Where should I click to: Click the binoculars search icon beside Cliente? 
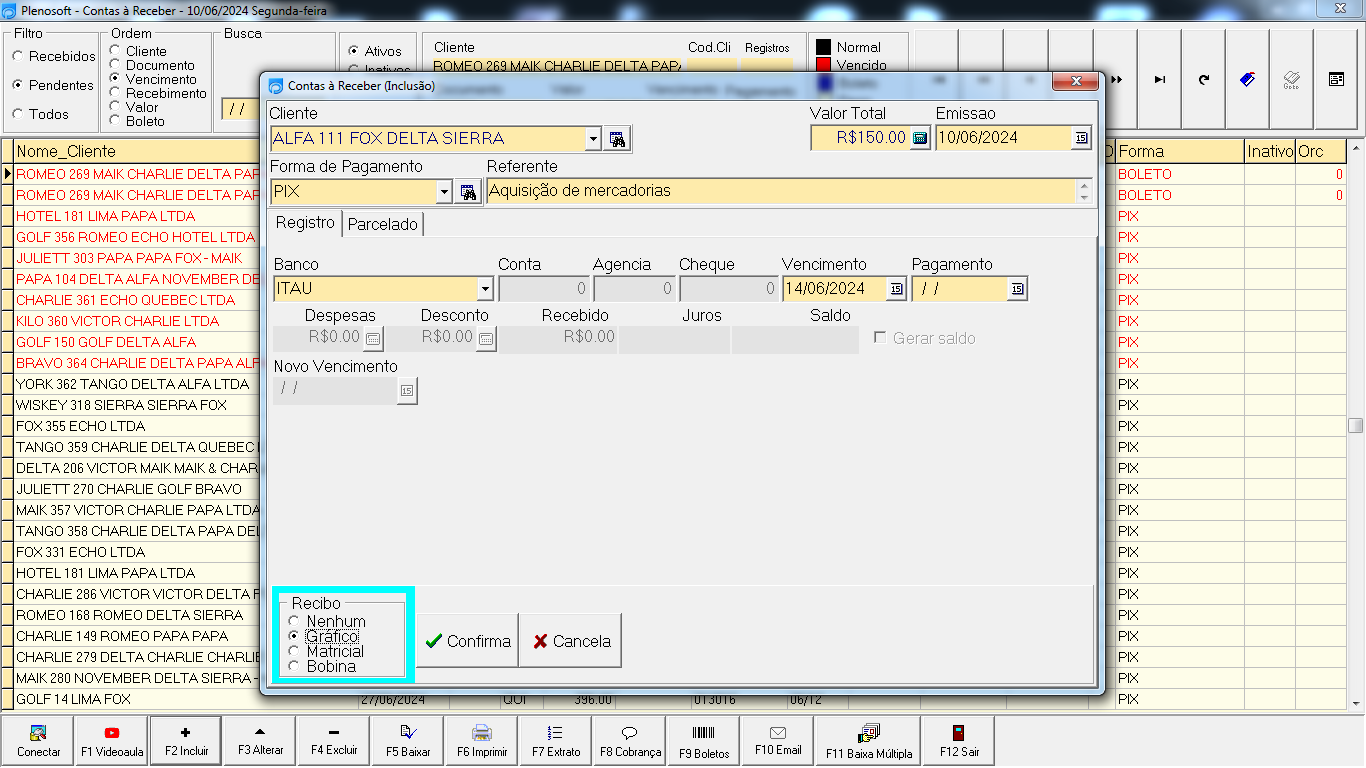tap(618, 139)
